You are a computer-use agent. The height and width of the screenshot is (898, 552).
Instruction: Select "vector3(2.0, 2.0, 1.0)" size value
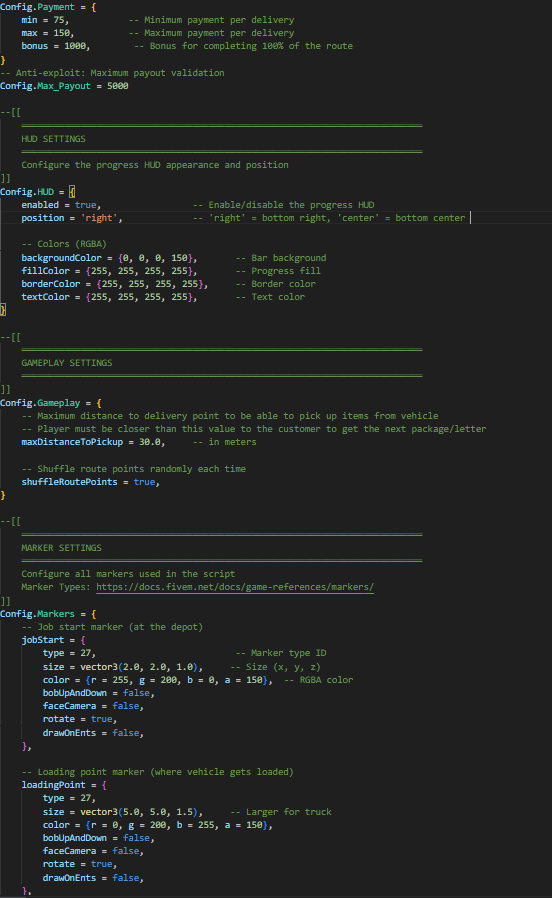pyautogui.click(x=139, y=667)
